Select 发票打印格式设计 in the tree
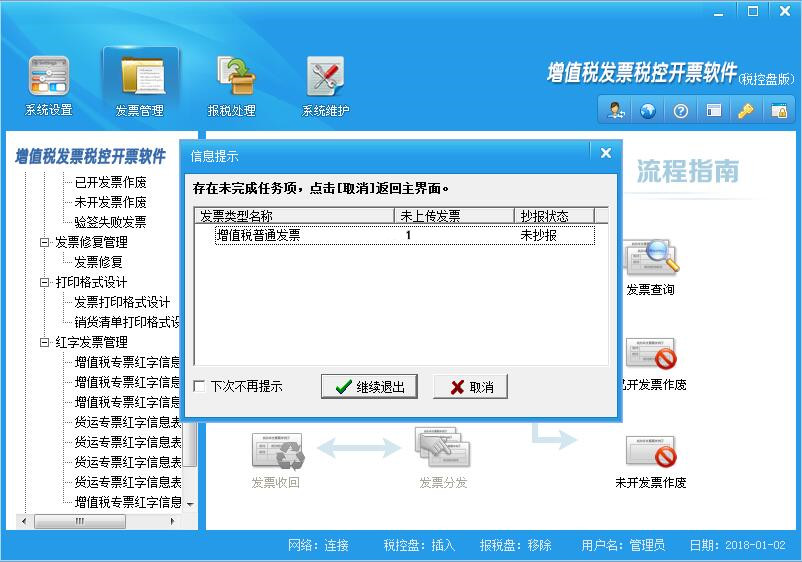The image size is (802, 562). 122,302
